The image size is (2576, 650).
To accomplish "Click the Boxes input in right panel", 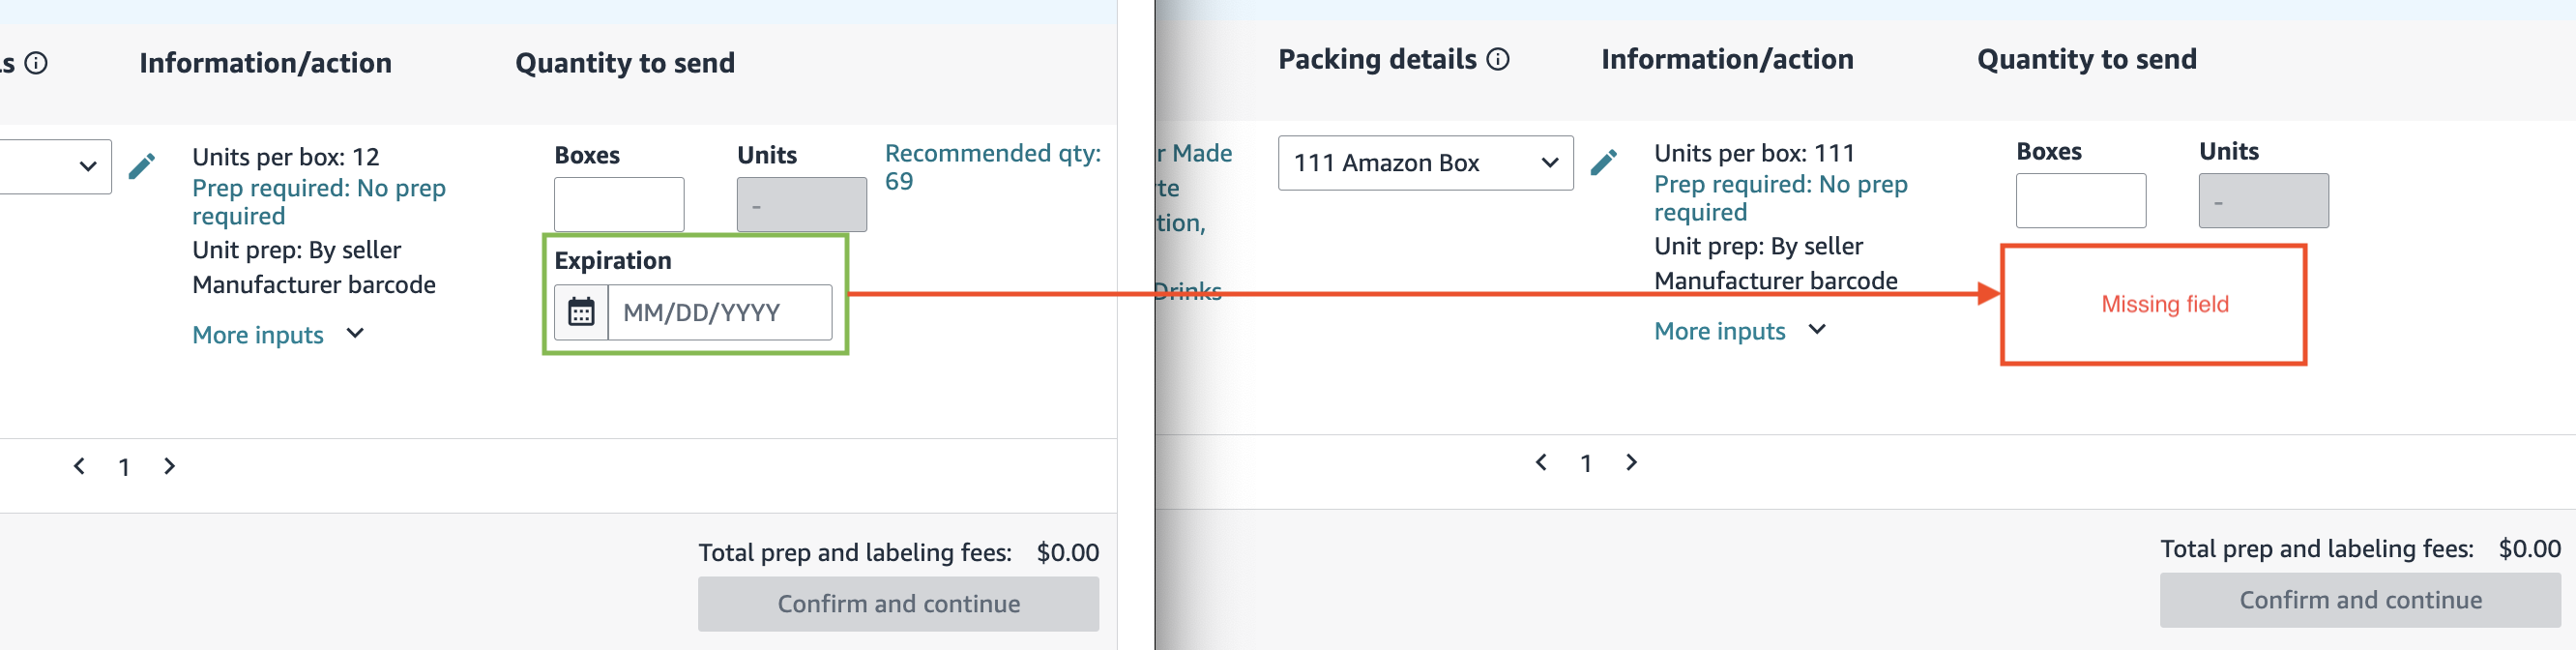I will (2081, 201).
